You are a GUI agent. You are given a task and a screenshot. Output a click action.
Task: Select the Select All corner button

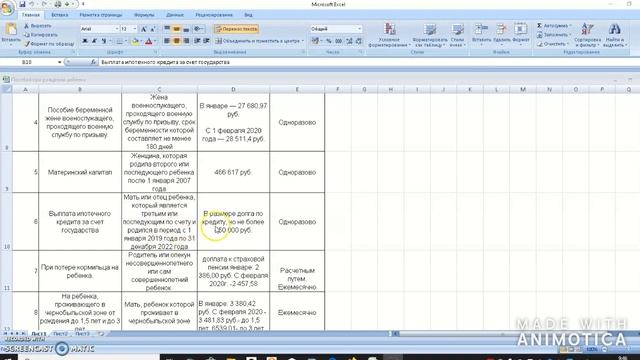point(7,89)
